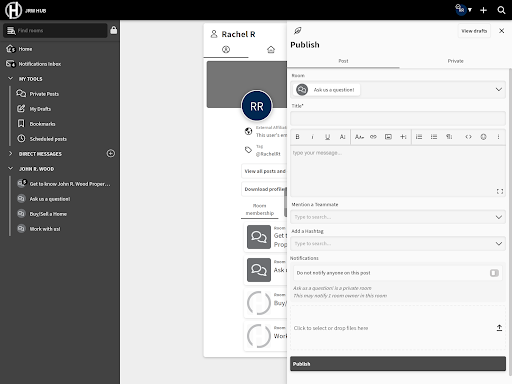The image size is (512, 384).
Task: Click the JRW HUB logo icon
Action: 13,10
